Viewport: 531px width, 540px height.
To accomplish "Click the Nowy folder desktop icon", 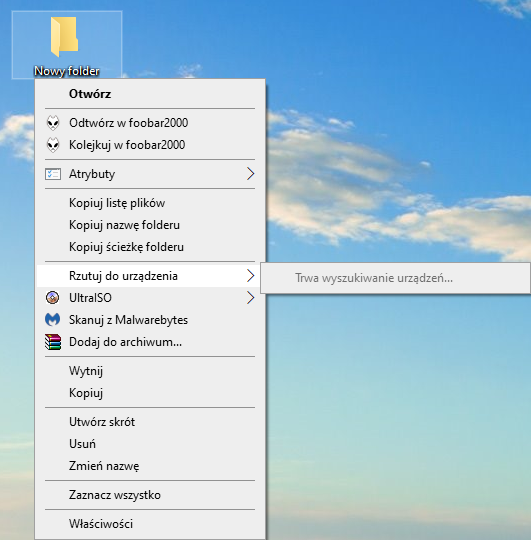I will pyautogui.click(x=67, y=45).
